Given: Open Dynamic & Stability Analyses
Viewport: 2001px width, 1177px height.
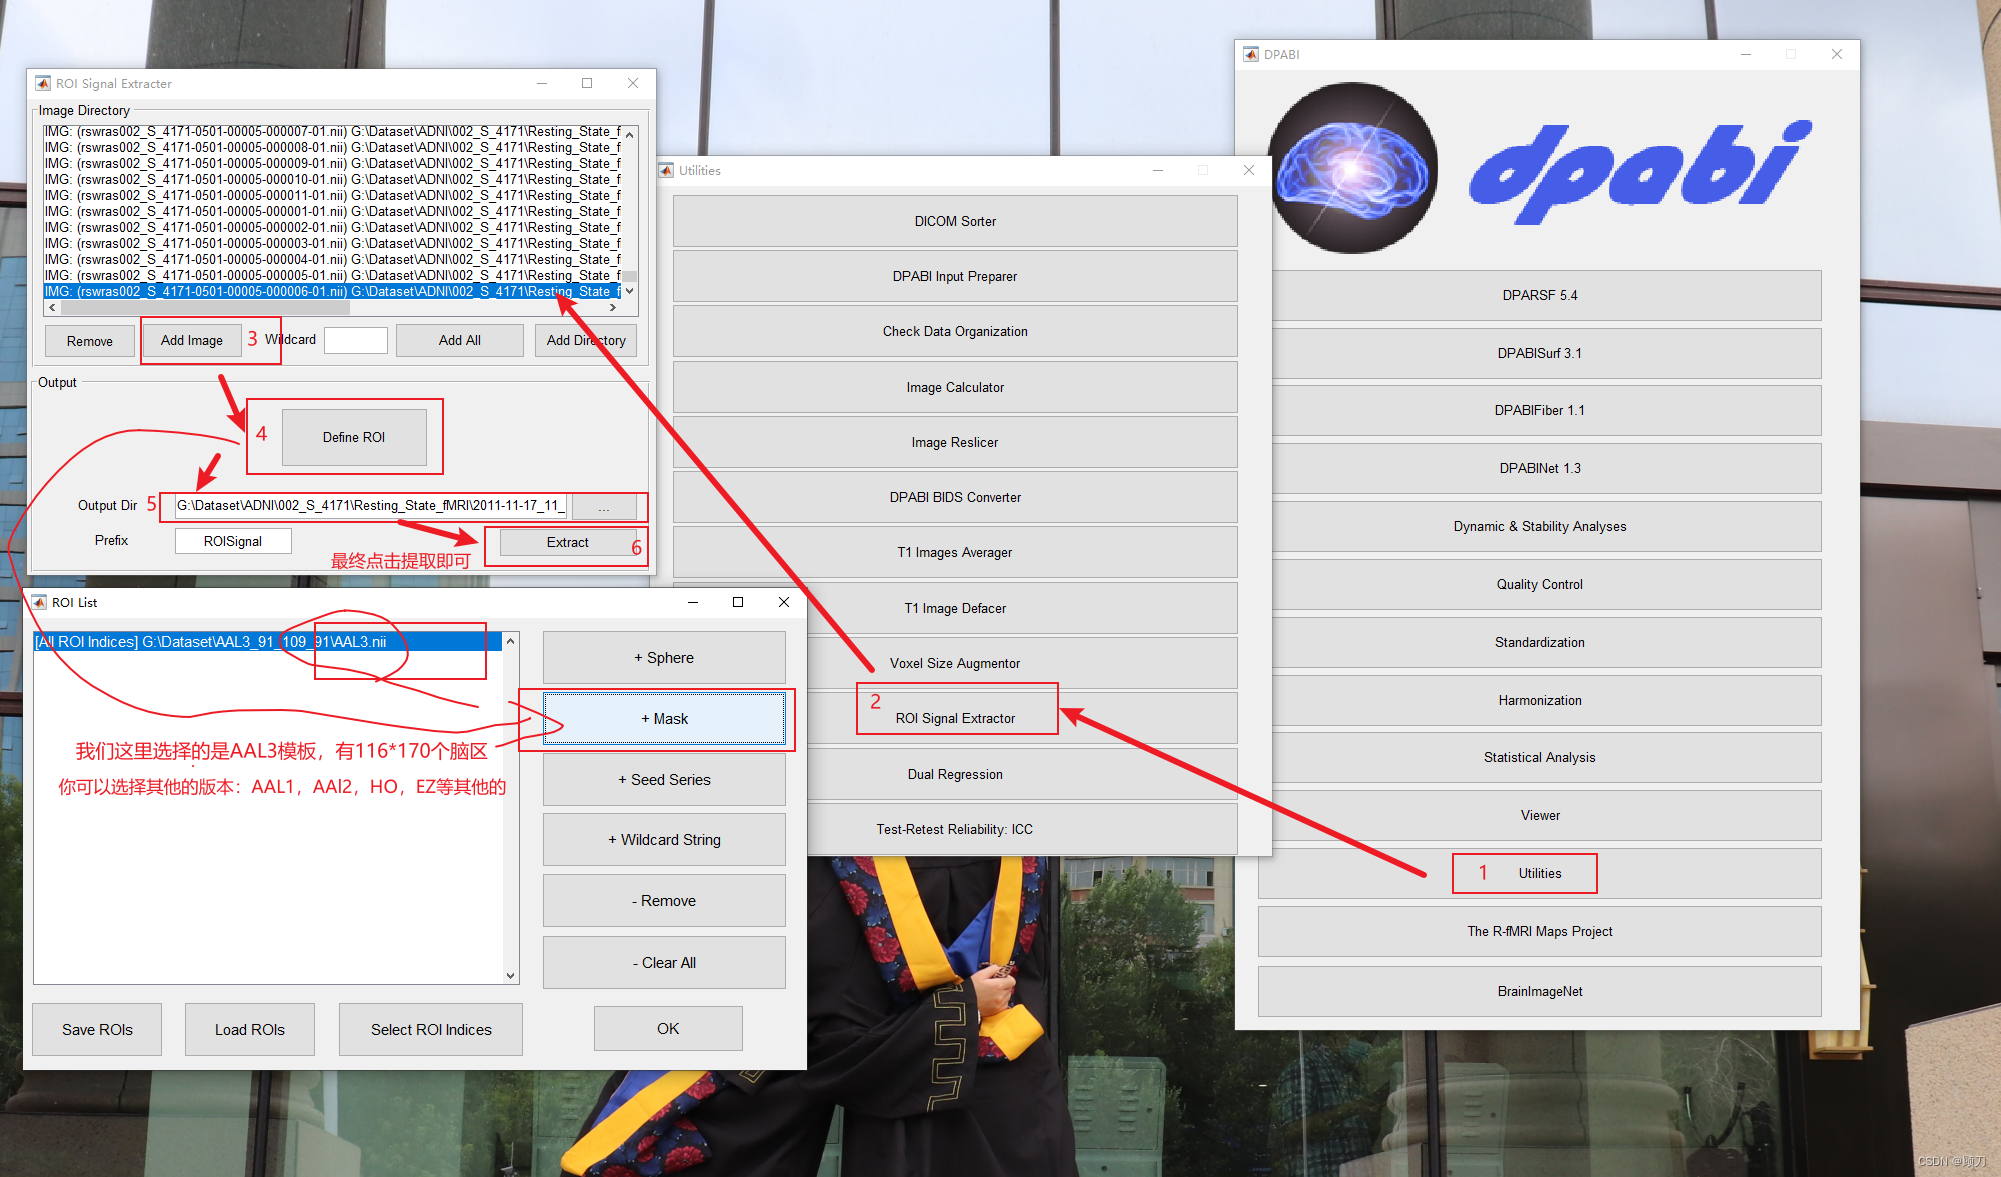Looking at the screenshot, I should pyautogui.click(x=1539, y=526).
